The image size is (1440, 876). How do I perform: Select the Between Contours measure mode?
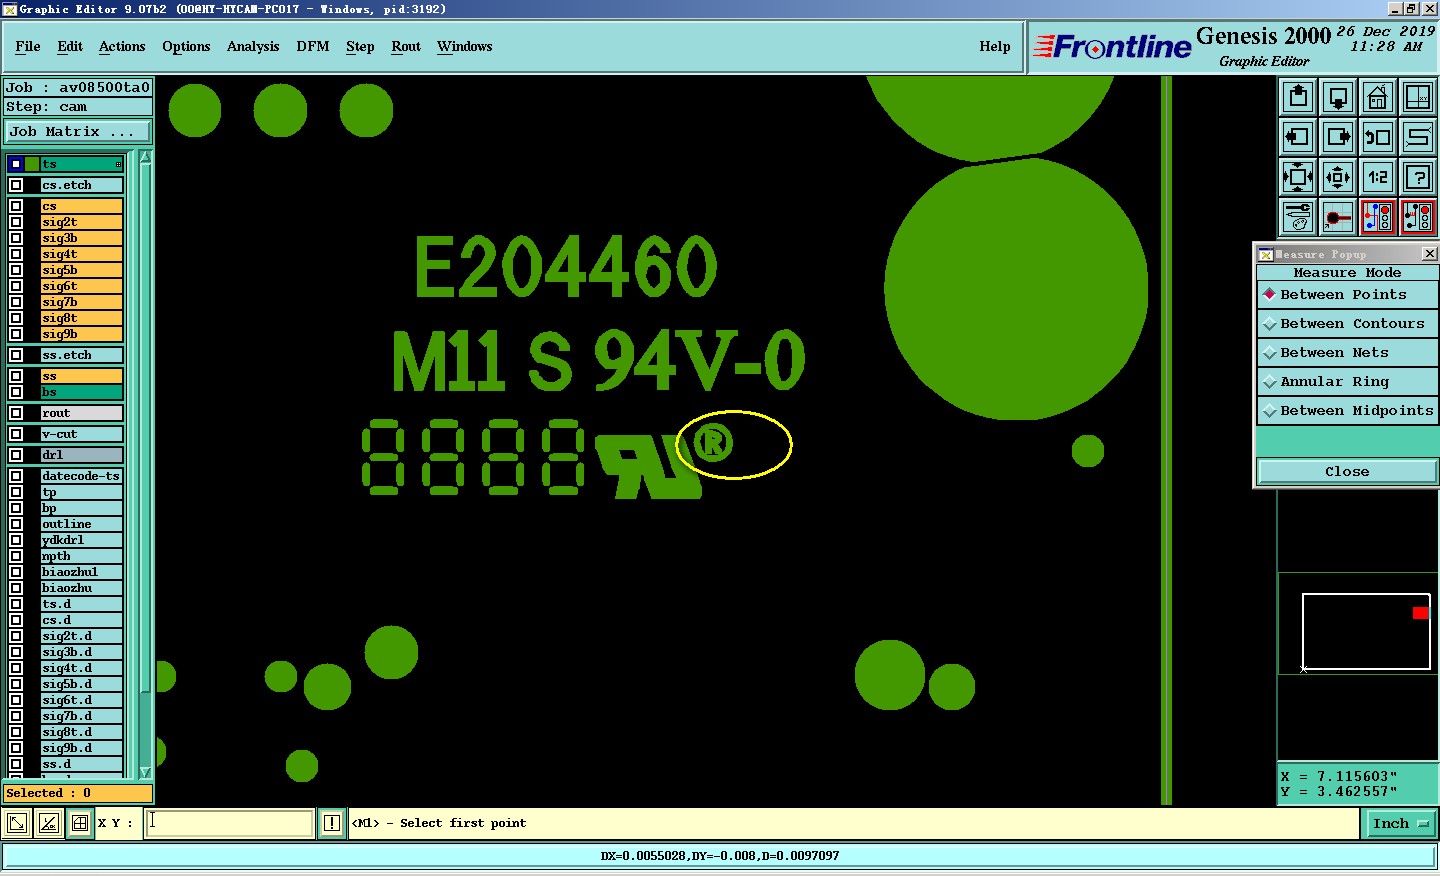[1347, 324]
